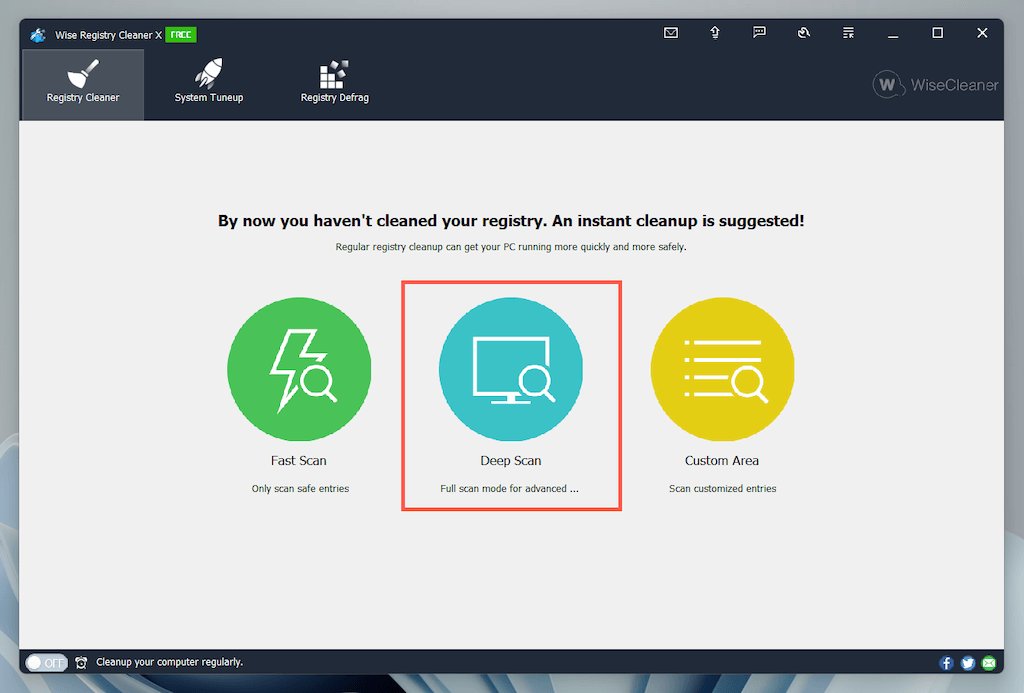Click "Scan customized entries" description
1024x693 pixels.
[722, 489]
